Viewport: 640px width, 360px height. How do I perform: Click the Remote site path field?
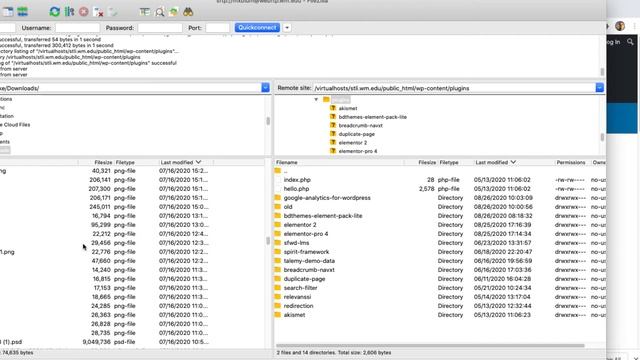[454, 88]
